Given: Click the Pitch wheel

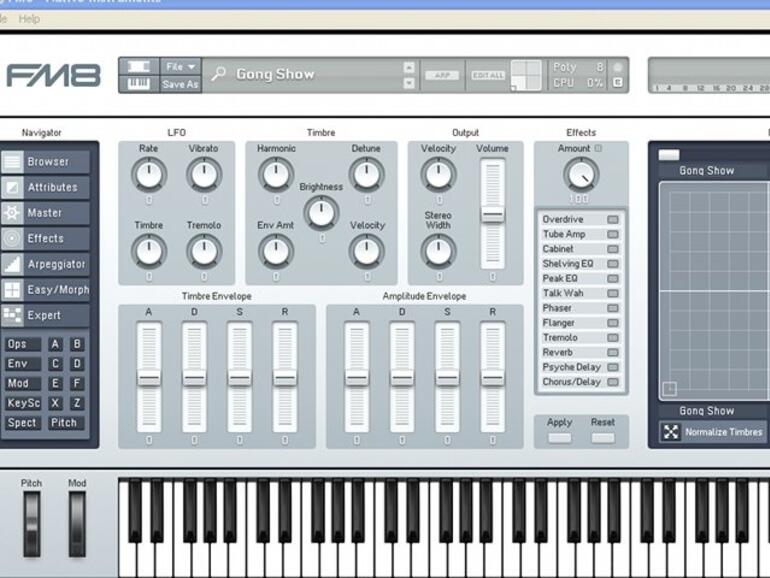Looking at the screenshot, I should pos(31,524).
